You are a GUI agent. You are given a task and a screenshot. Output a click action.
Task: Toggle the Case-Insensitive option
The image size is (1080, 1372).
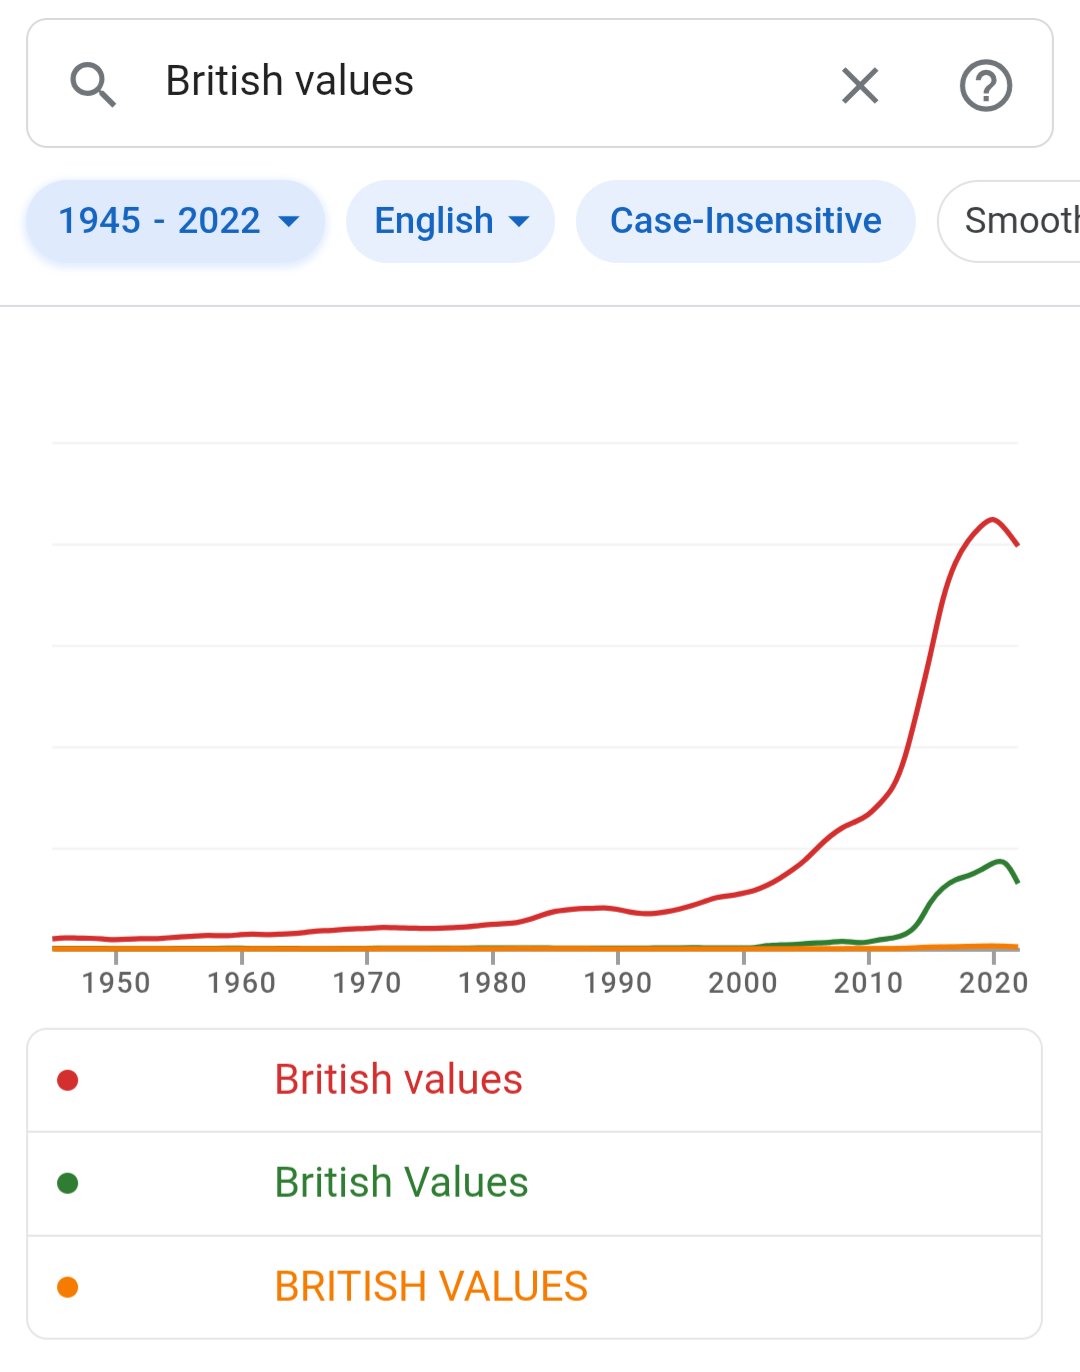746,221
